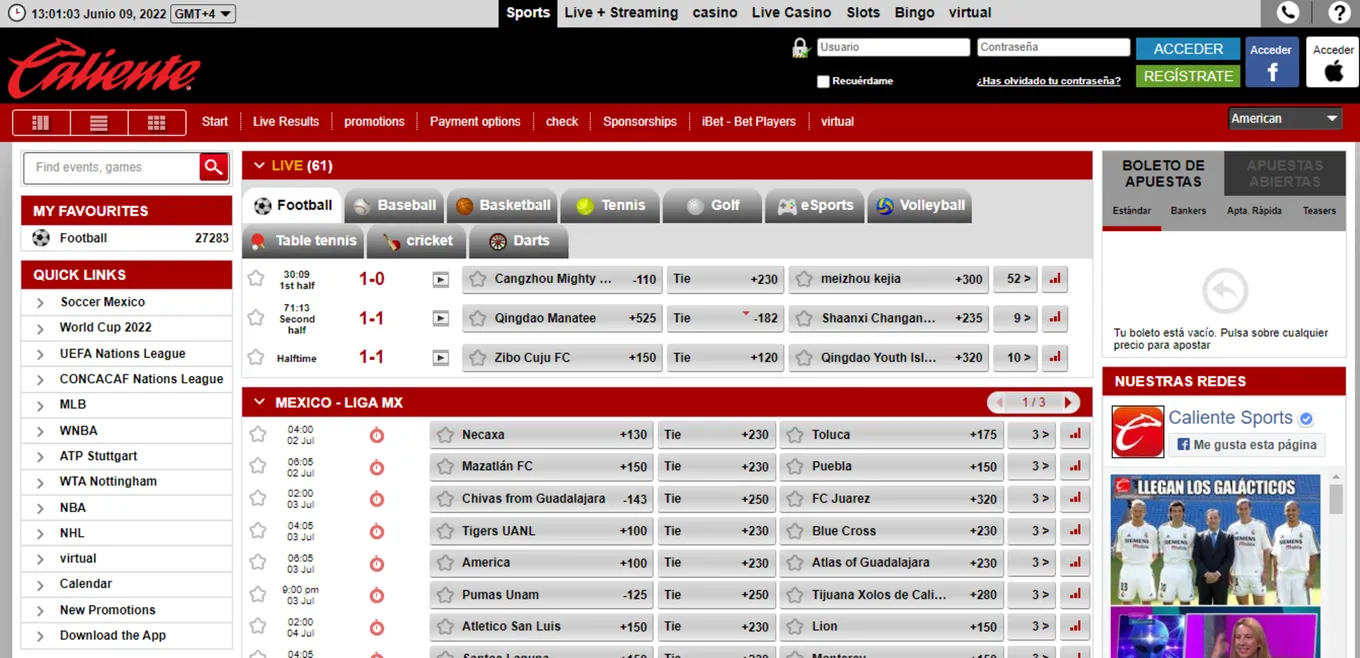Expand World Cup 2022 quick link
The image size is (1360, 658).
(40, 328)
